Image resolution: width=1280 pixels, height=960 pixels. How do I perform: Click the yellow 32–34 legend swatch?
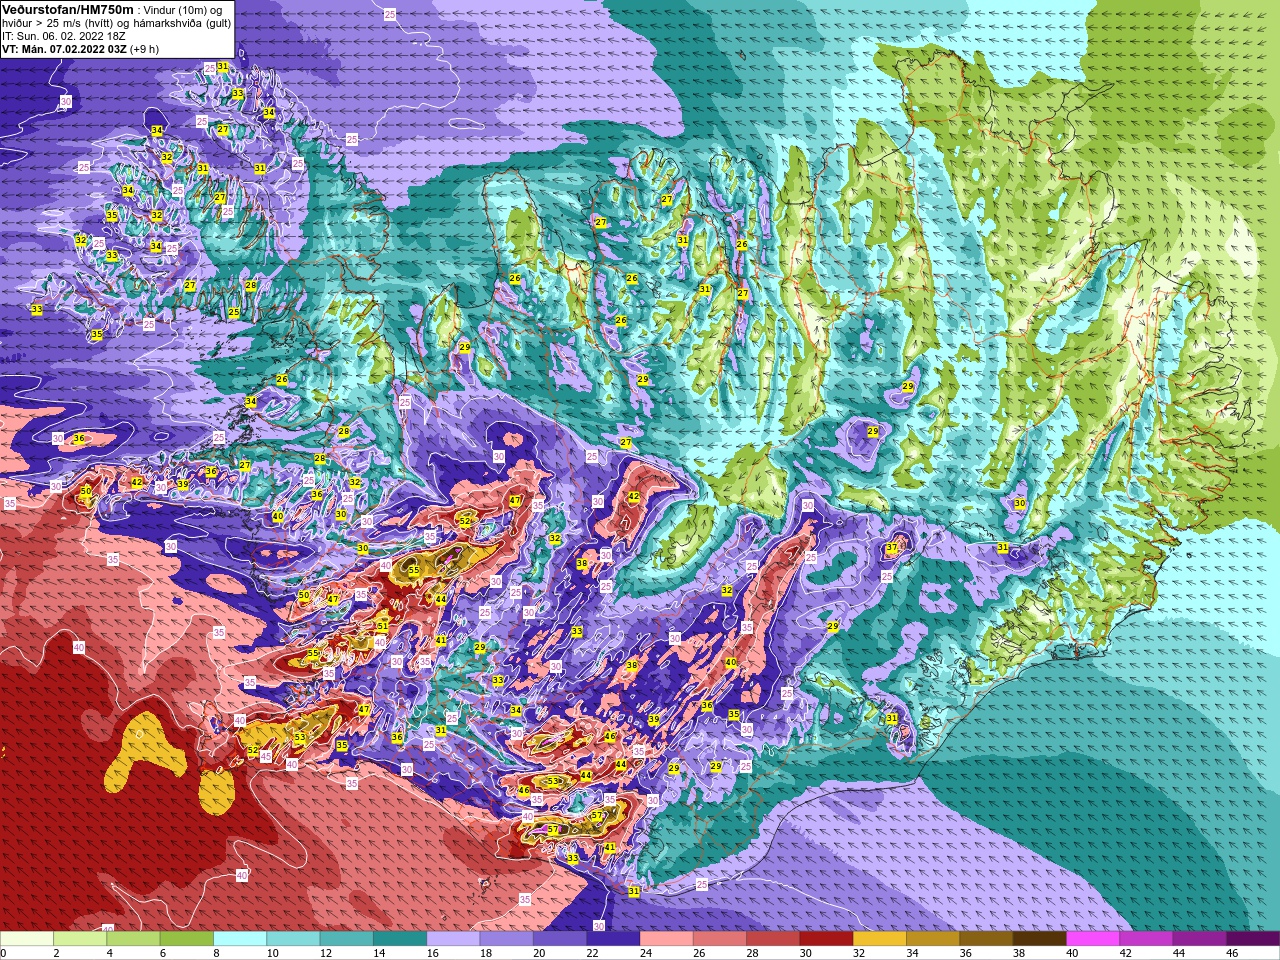pos(880,939)
